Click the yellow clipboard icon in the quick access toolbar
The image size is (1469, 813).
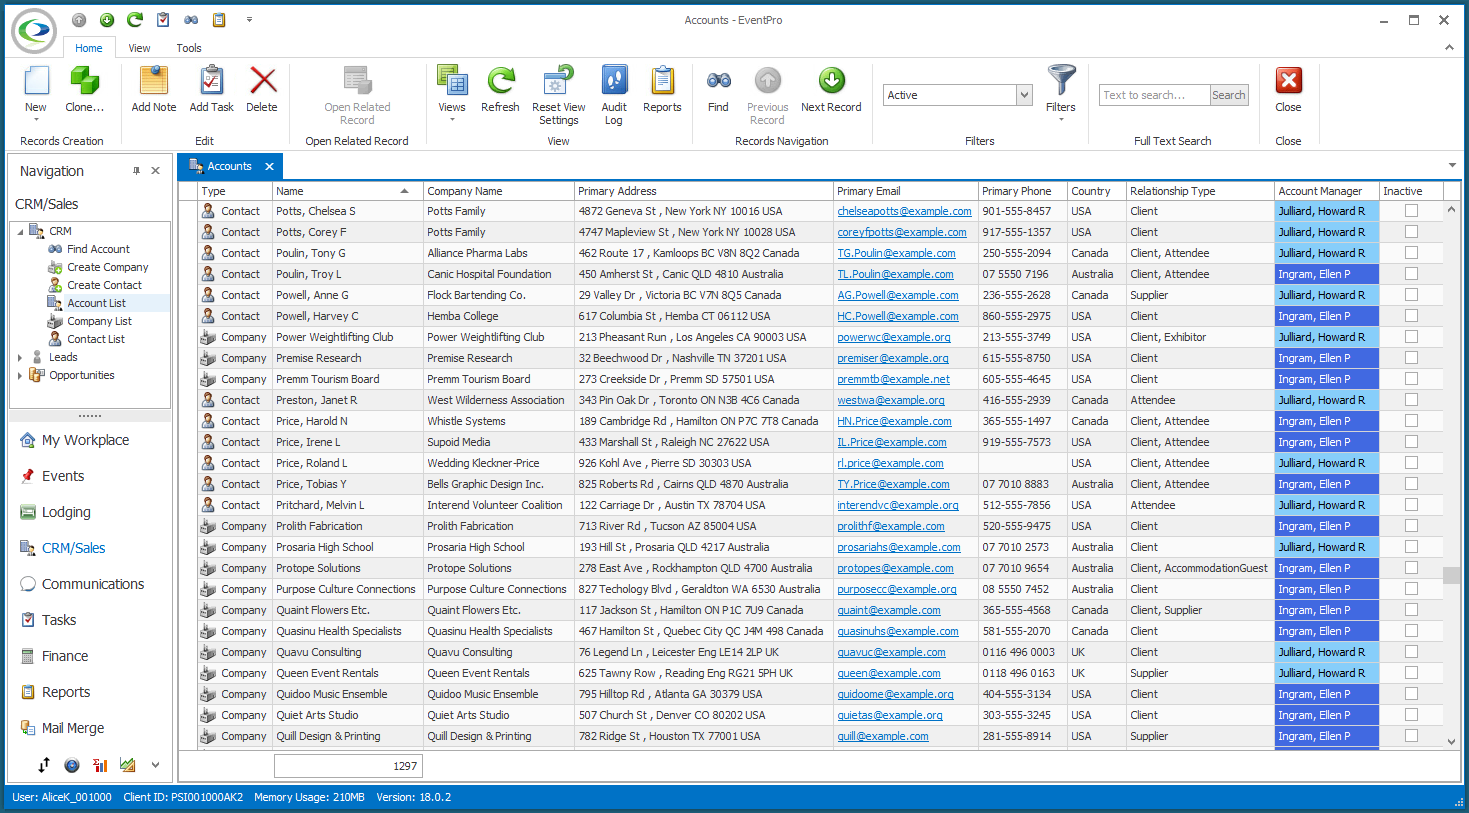click(219, 20)
